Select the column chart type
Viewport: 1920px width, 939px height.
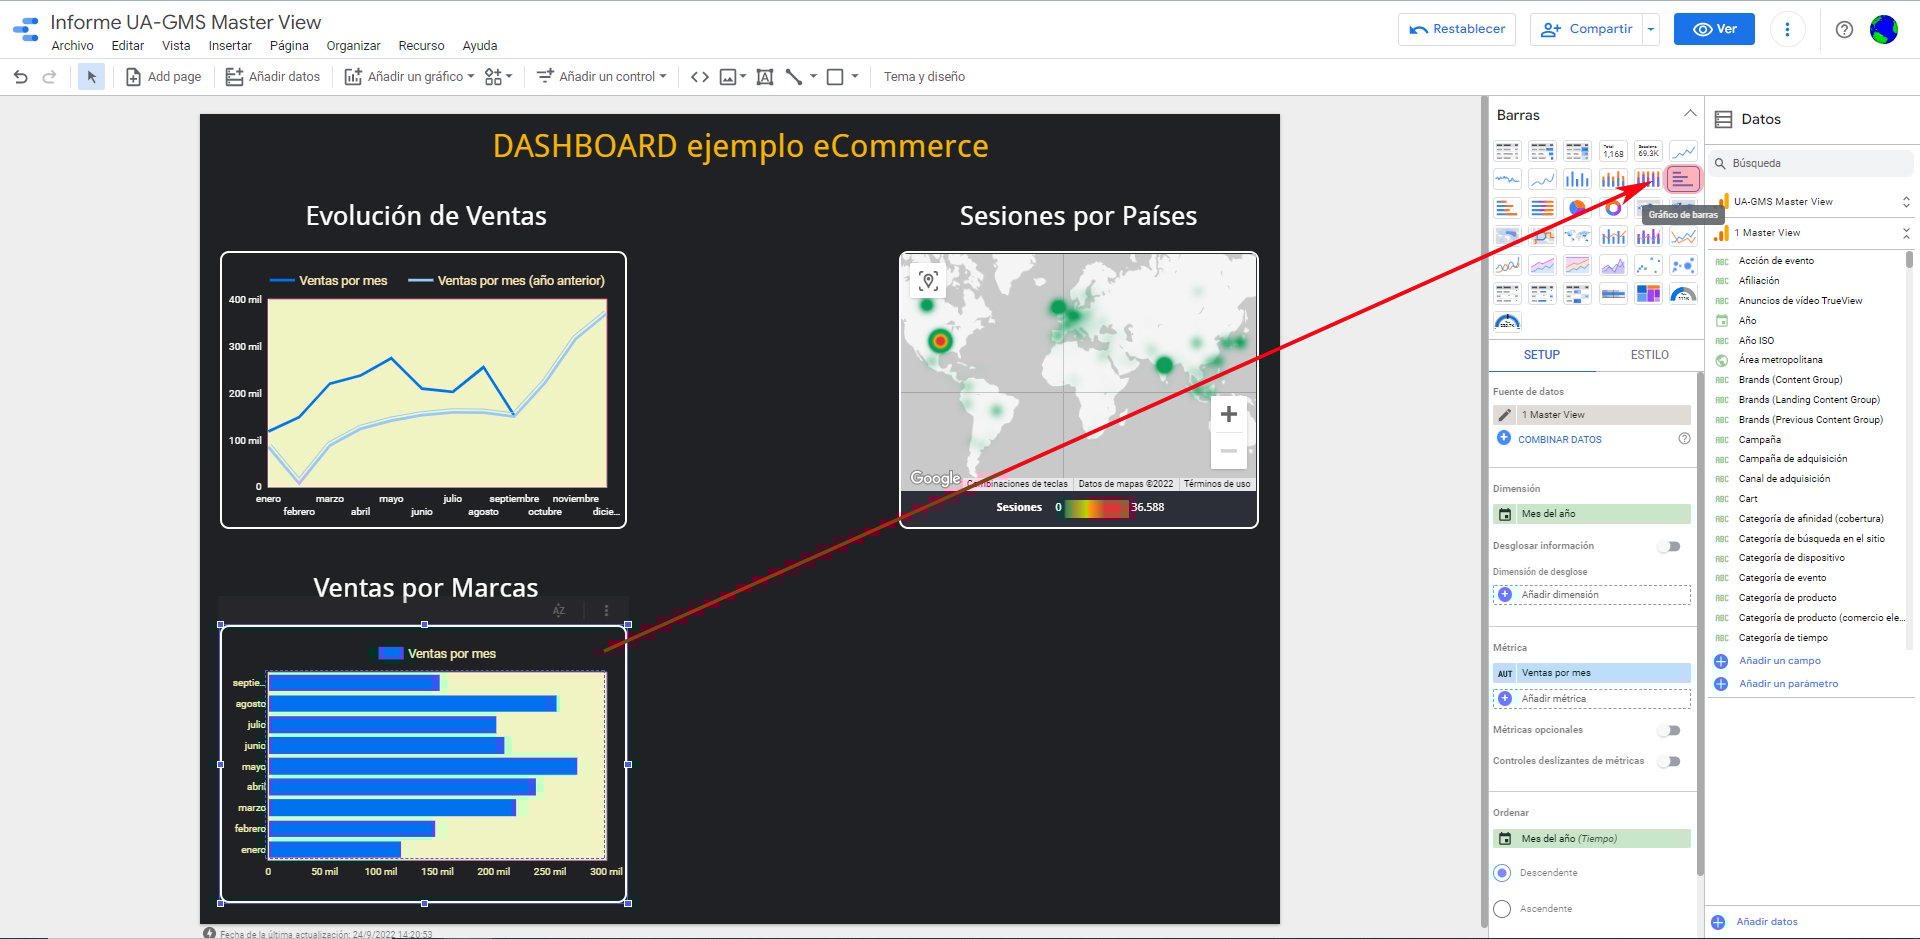pyautogui.click(x=1578, y=180)
